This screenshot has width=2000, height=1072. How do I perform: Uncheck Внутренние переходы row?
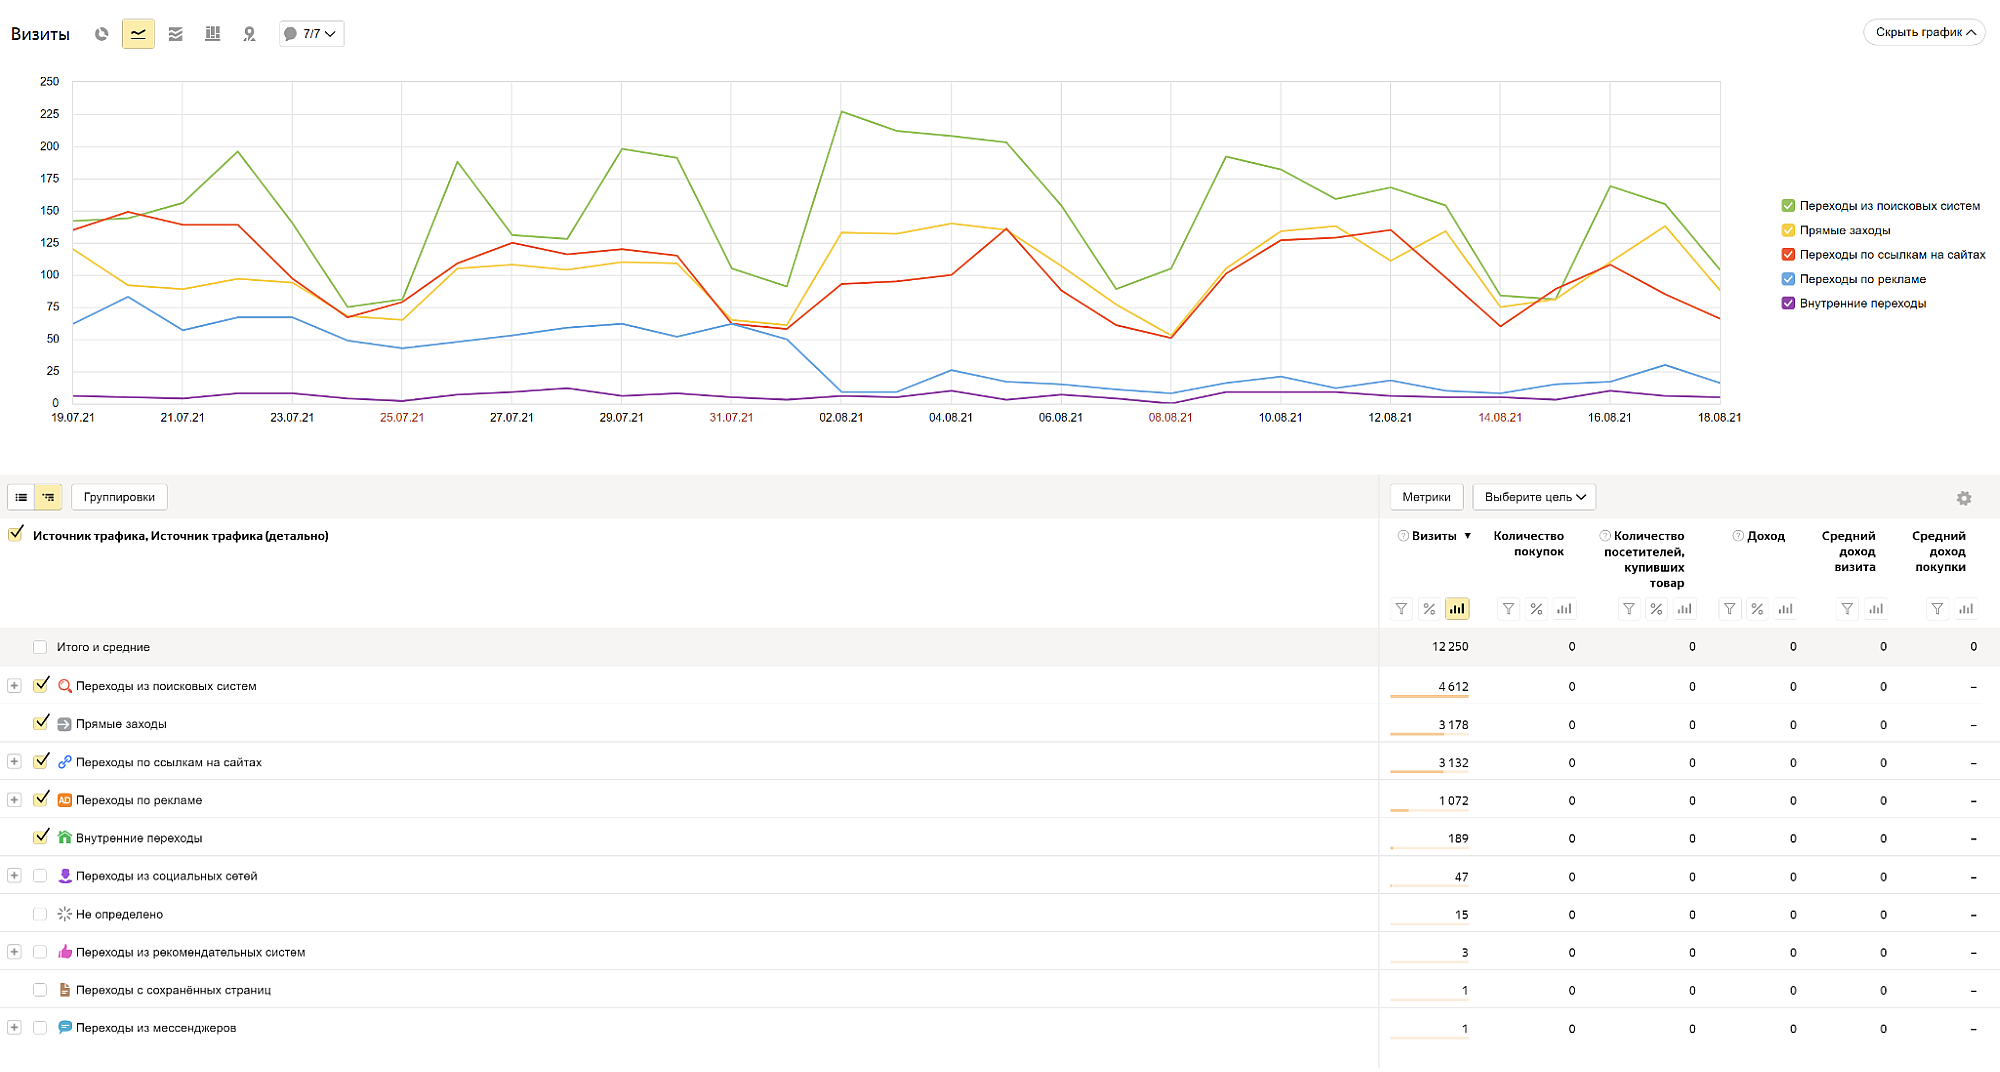click(41, 837)
